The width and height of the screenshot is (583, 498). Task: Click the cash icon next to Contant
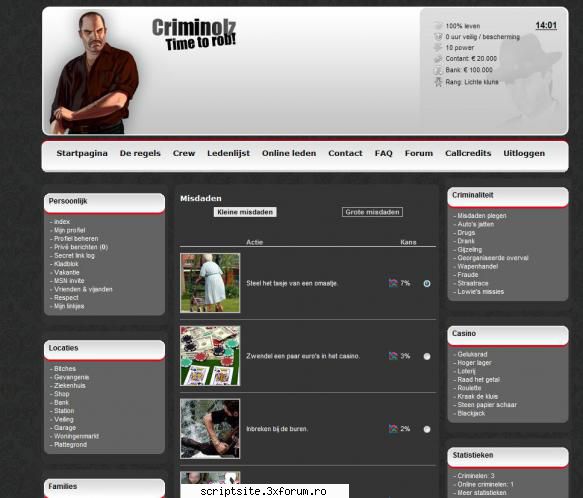coord(438,59)
